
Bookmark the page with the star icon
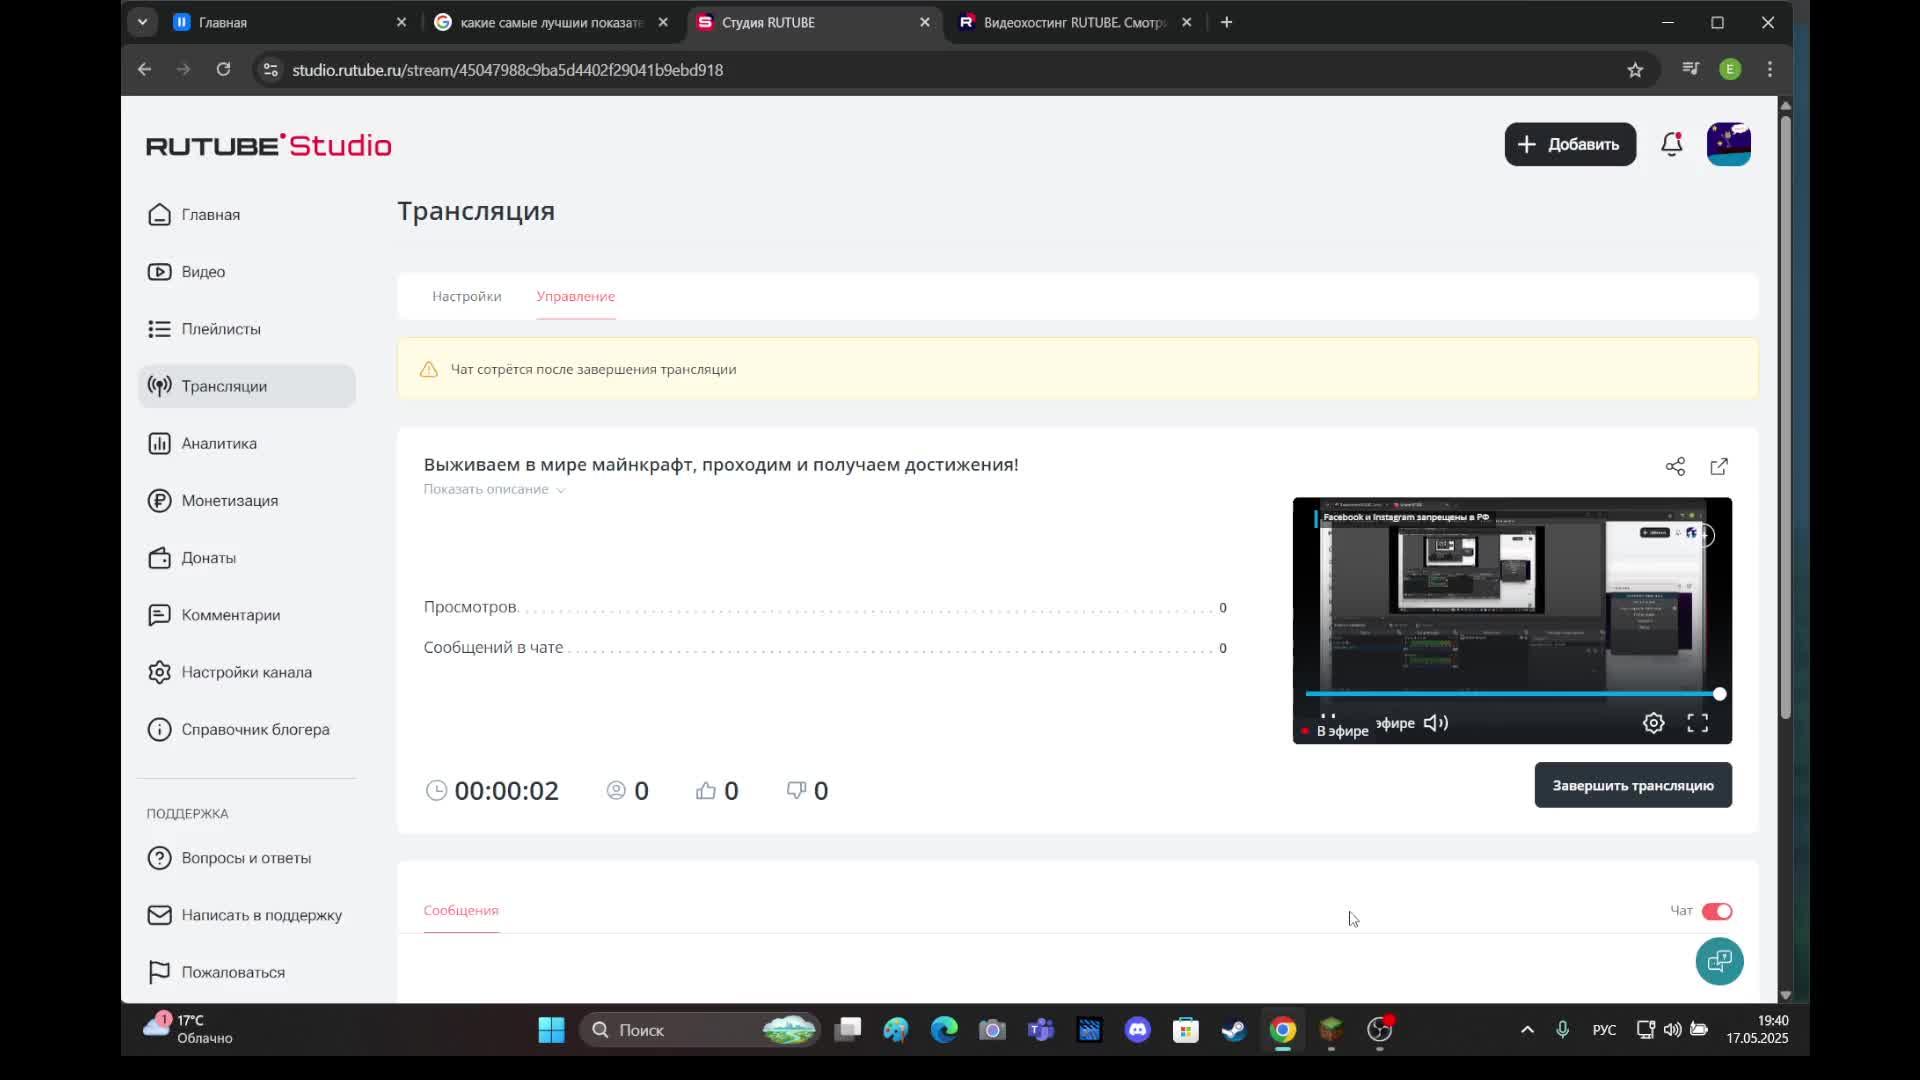tap(1635, 69)
